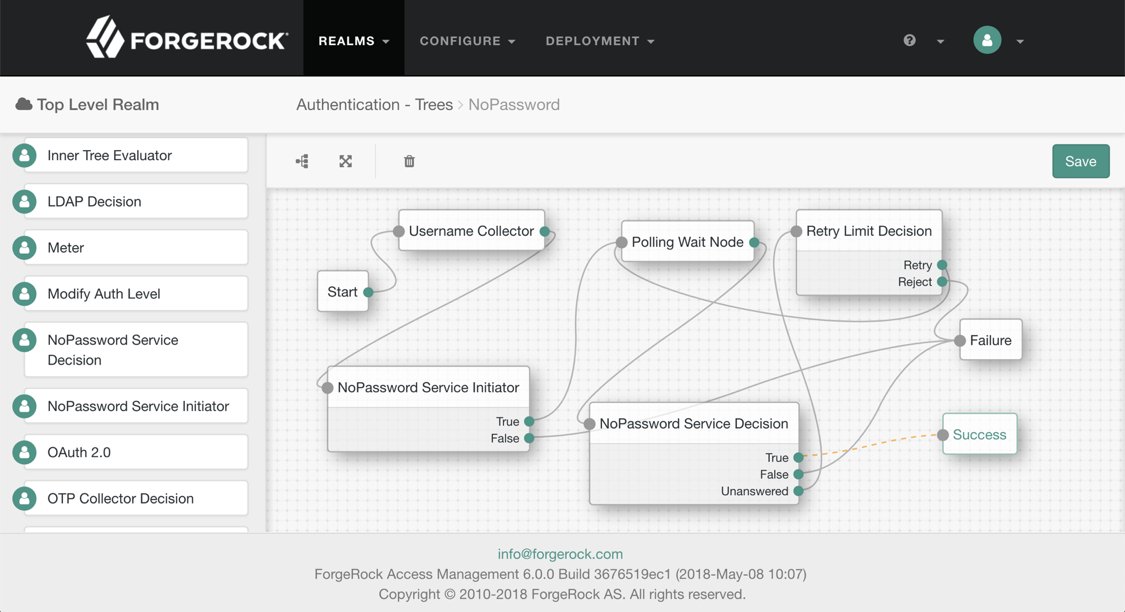1125x612 pixels.
Task: Select the Success node
Action: (979, 434)
